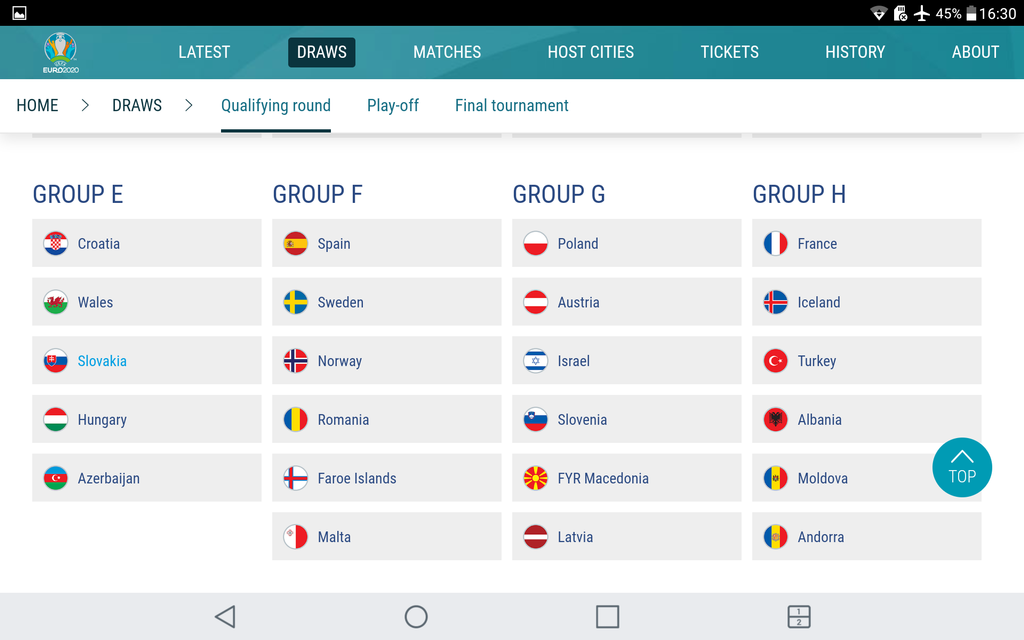This screenshot has width=1024, height=640.
Task: Click the UEFA EURO 2020 logo
Action: click(61, 52)
